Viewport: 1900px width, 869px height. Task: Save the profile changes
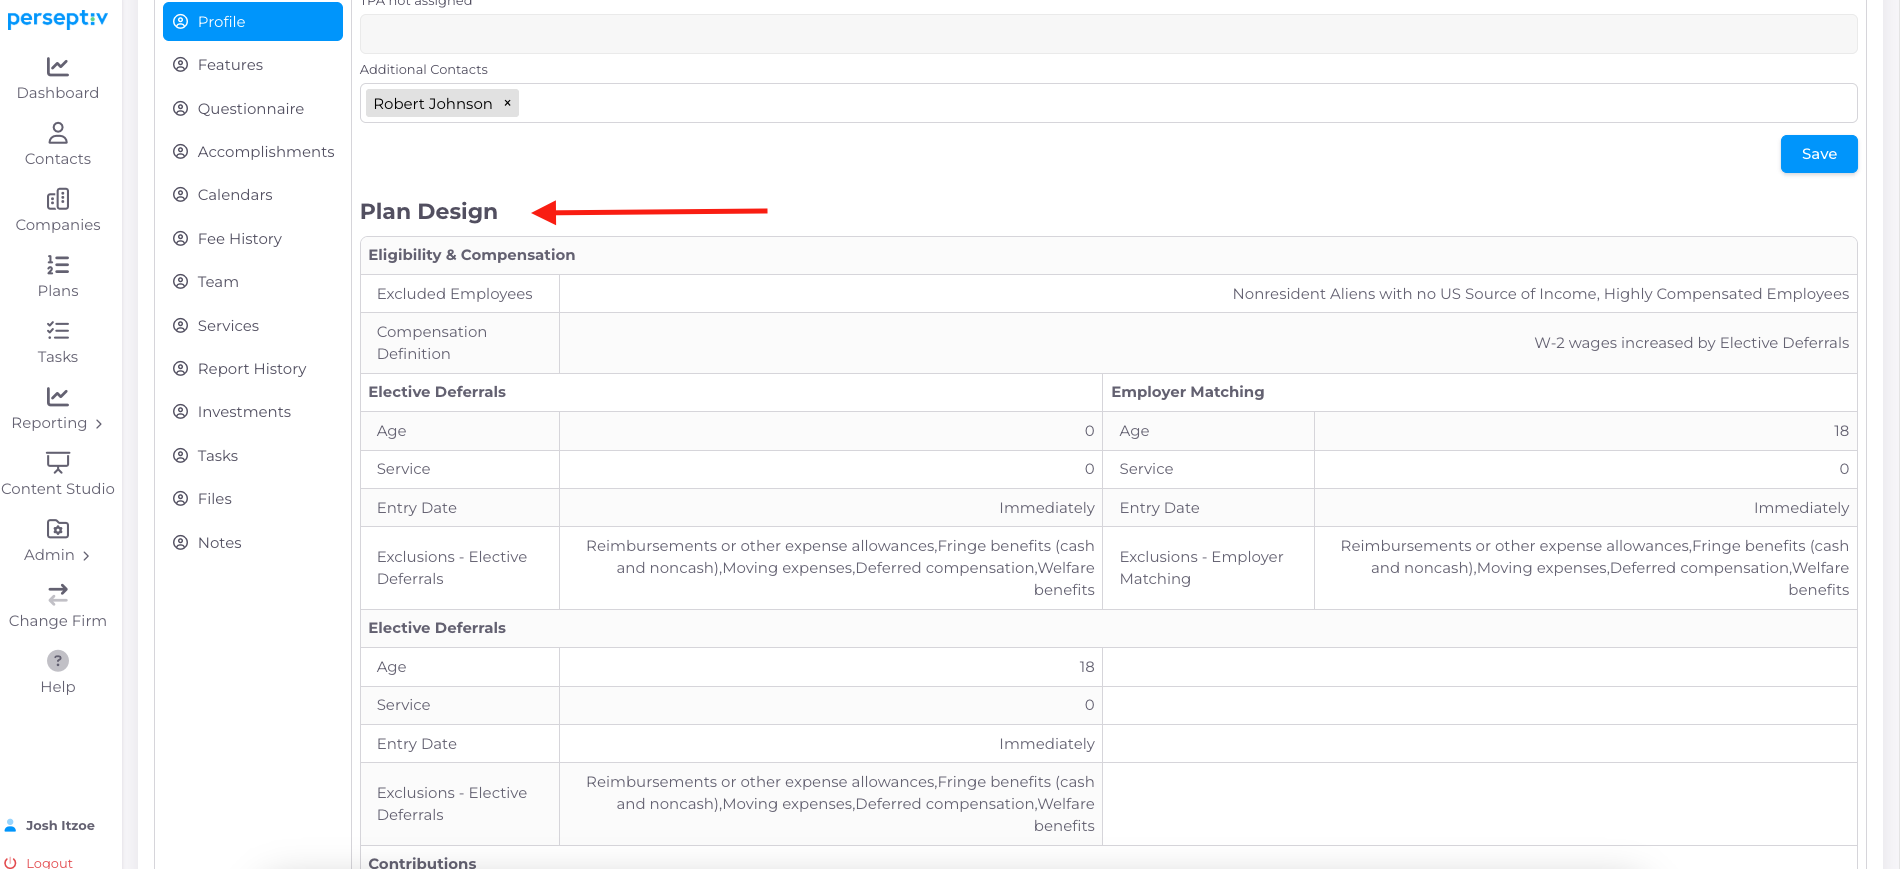point(1819,154)
